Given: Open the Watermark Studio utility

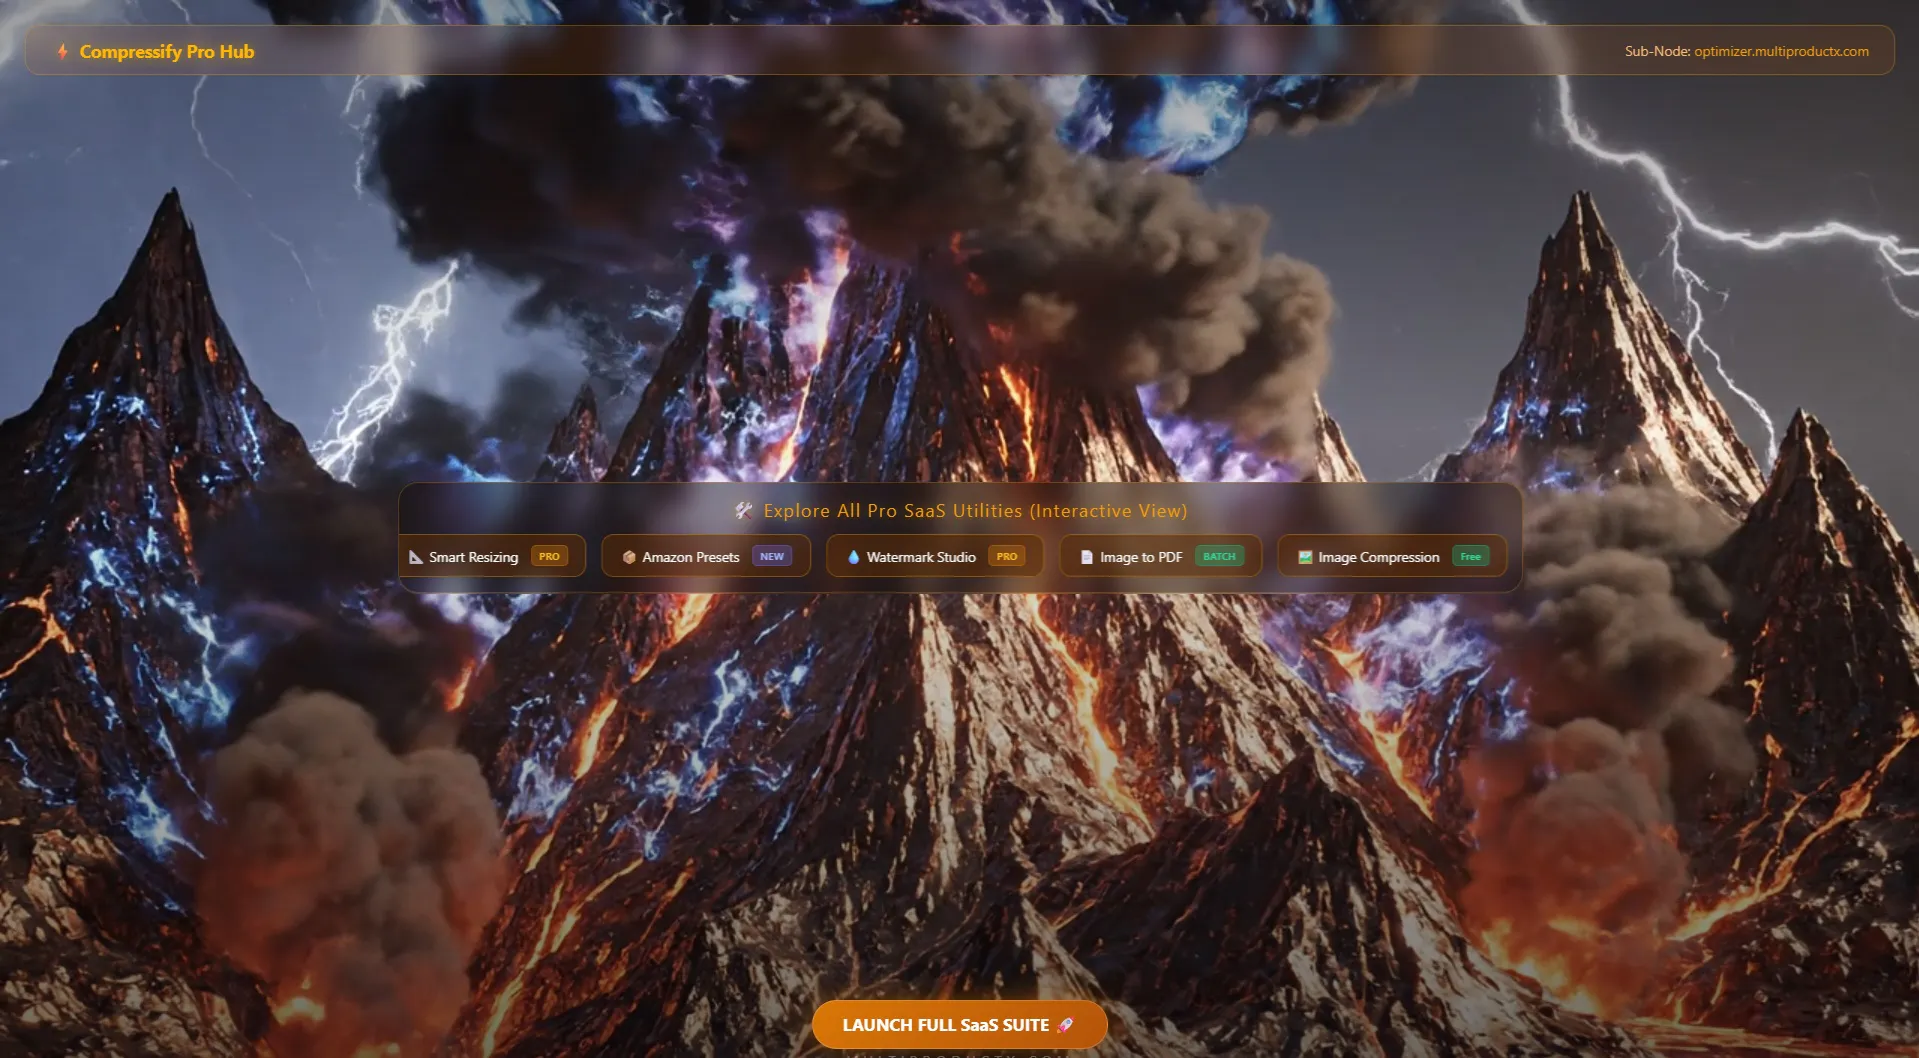Looking at the screenshot, I should tap(934, 556).
